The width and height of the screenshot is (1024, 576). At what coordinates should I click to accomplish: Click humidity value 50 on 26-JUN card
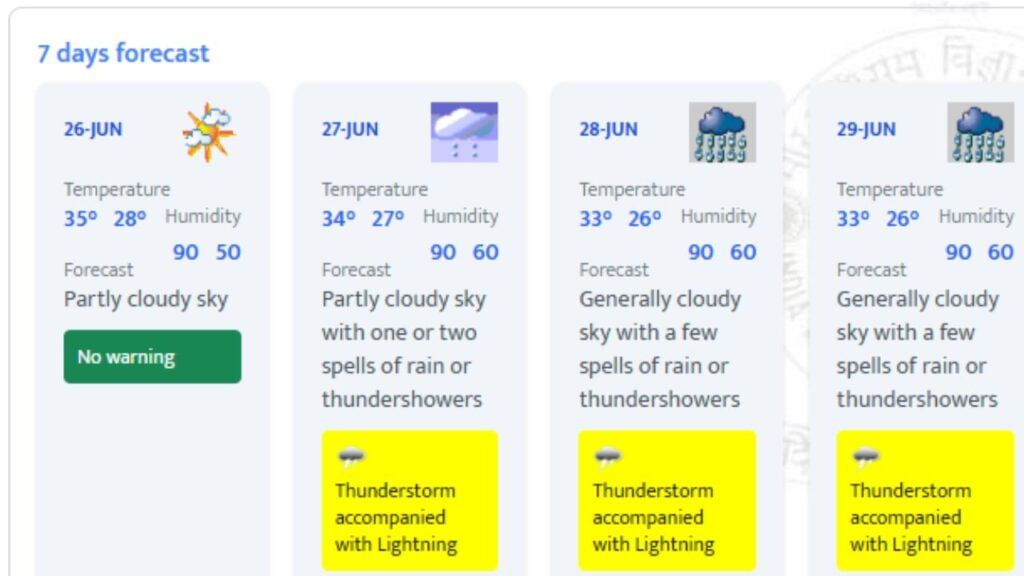228,252
